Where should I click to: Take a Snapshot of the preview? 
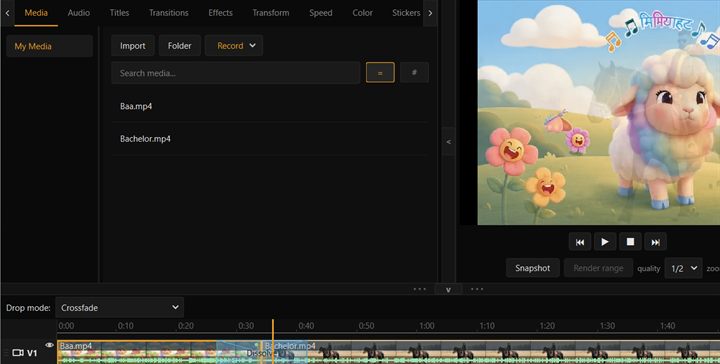click(x=533, y=268)
